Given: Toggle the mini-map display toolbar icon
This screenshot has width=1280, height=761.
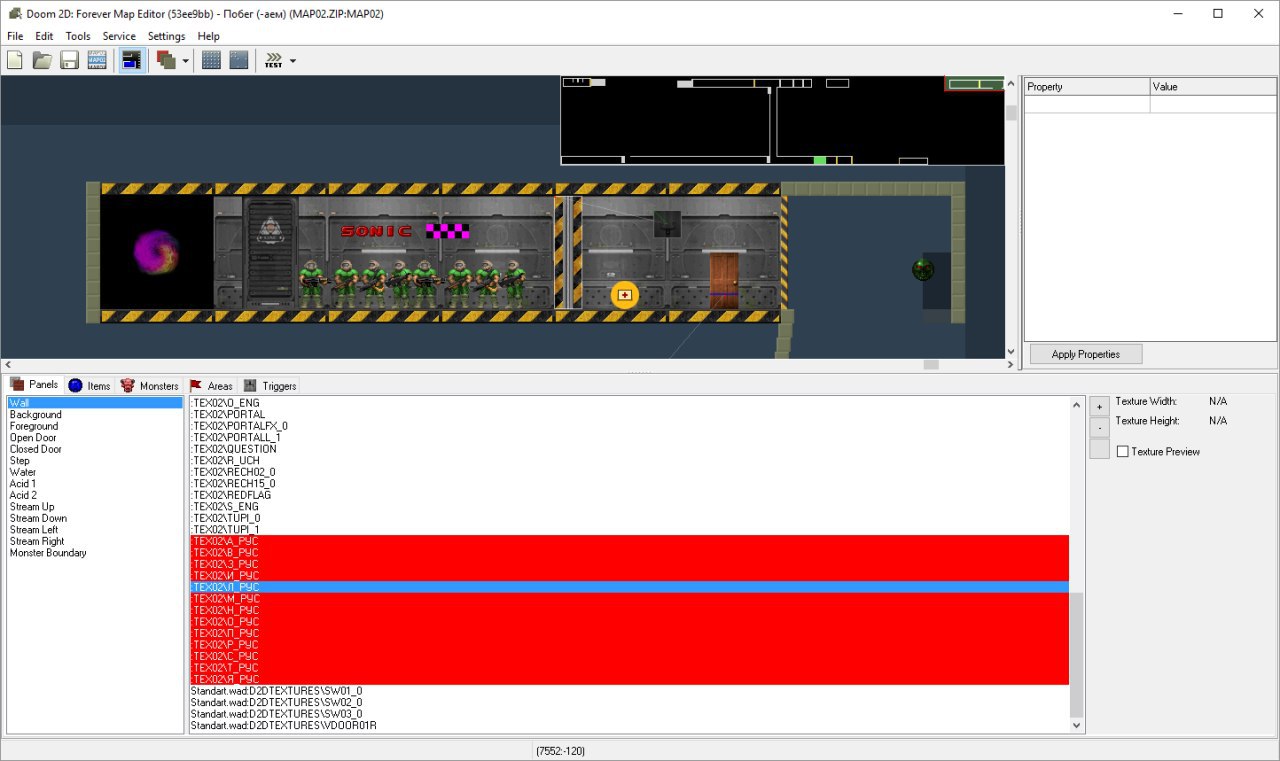Looking at the screenshot, I should click(x=131, y=61).
